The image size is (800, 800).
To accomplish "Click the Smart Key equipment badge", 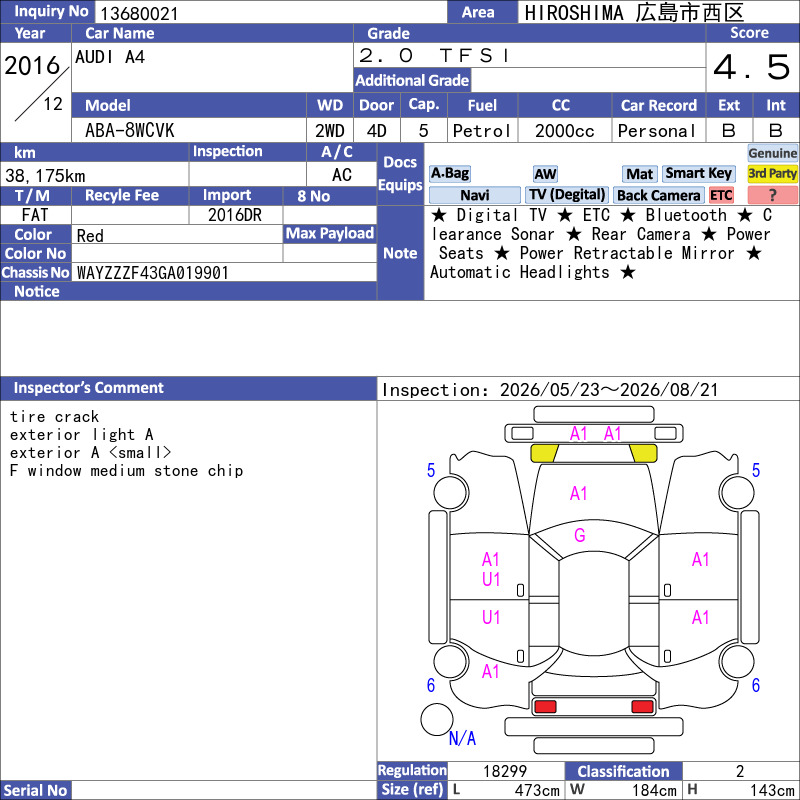I will pos(698,173).
